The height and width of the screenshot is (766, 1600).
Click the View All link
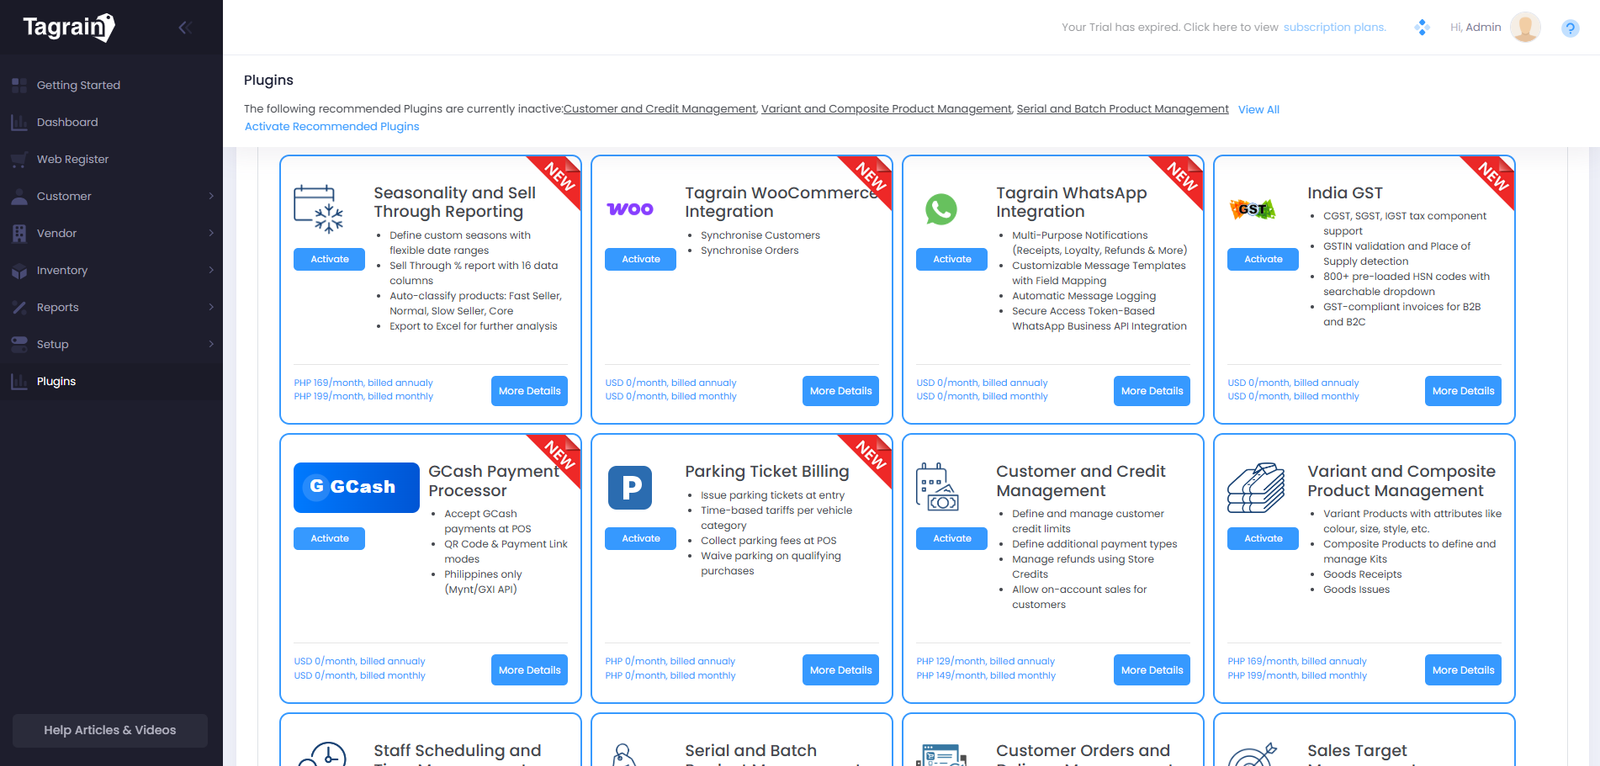[x=1259, y=110]
